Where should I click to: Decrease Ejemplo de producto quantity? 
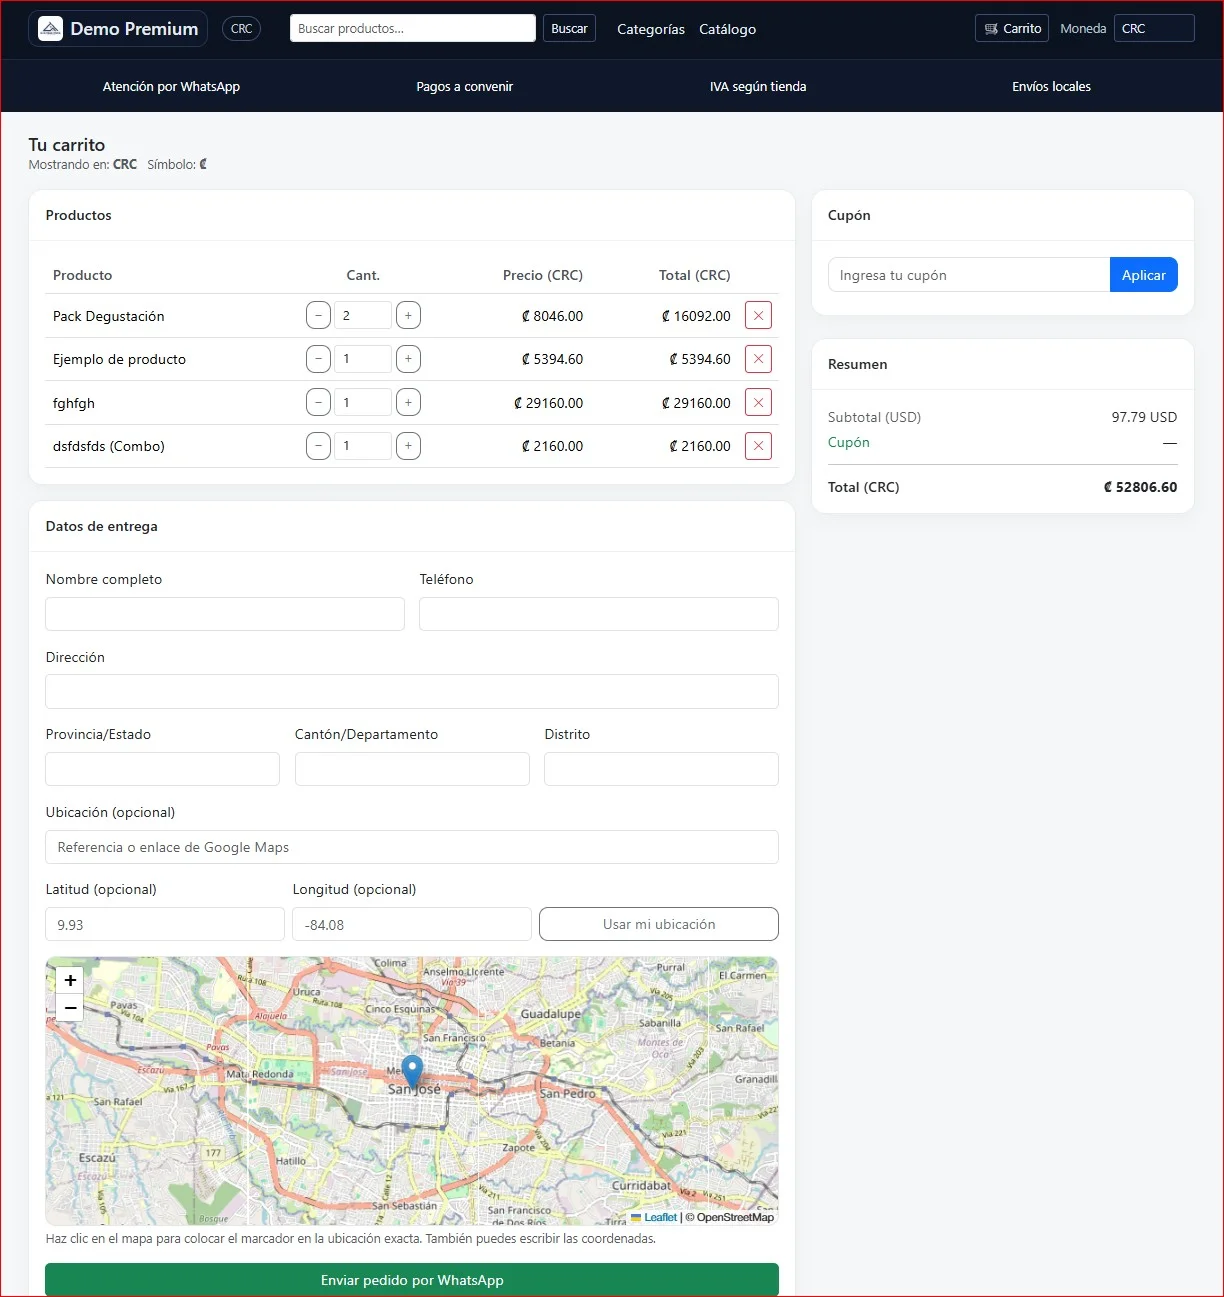pos(318,359)
